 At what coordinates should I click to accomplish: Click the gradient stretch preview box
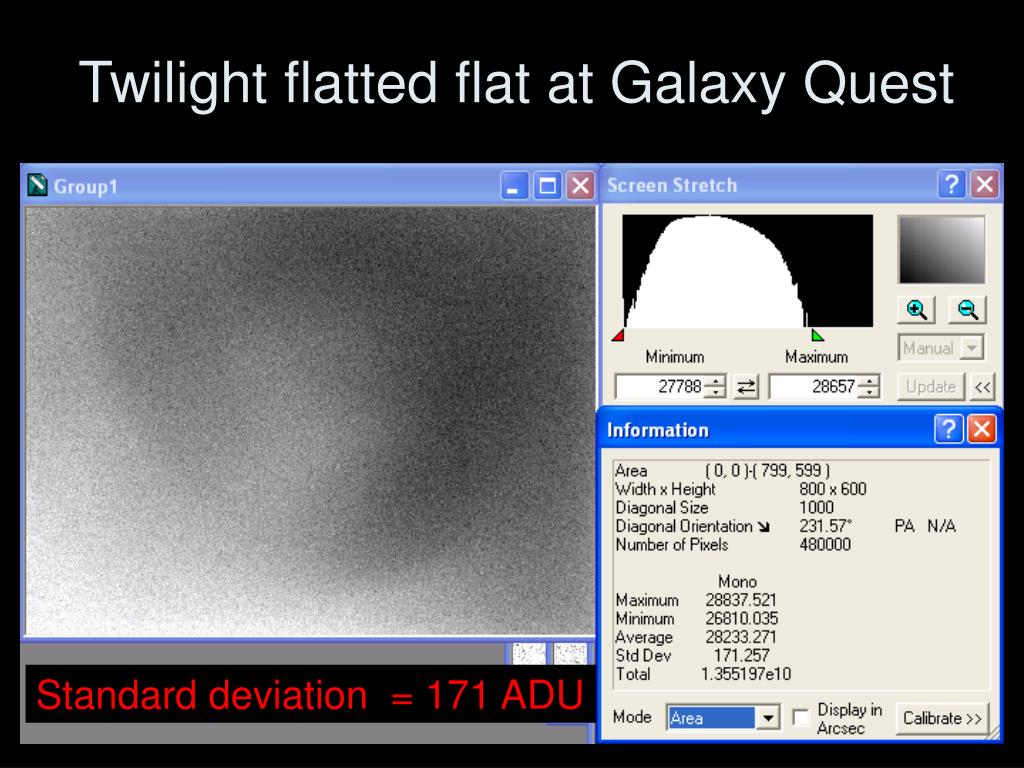(941, 249)
